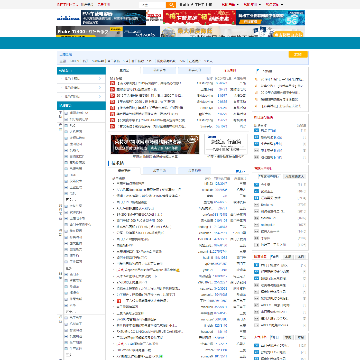Click the first blue rank badge in right panel
Image resolution: width=360 pixels, height=360 pixels.
[x=256, y=131]
